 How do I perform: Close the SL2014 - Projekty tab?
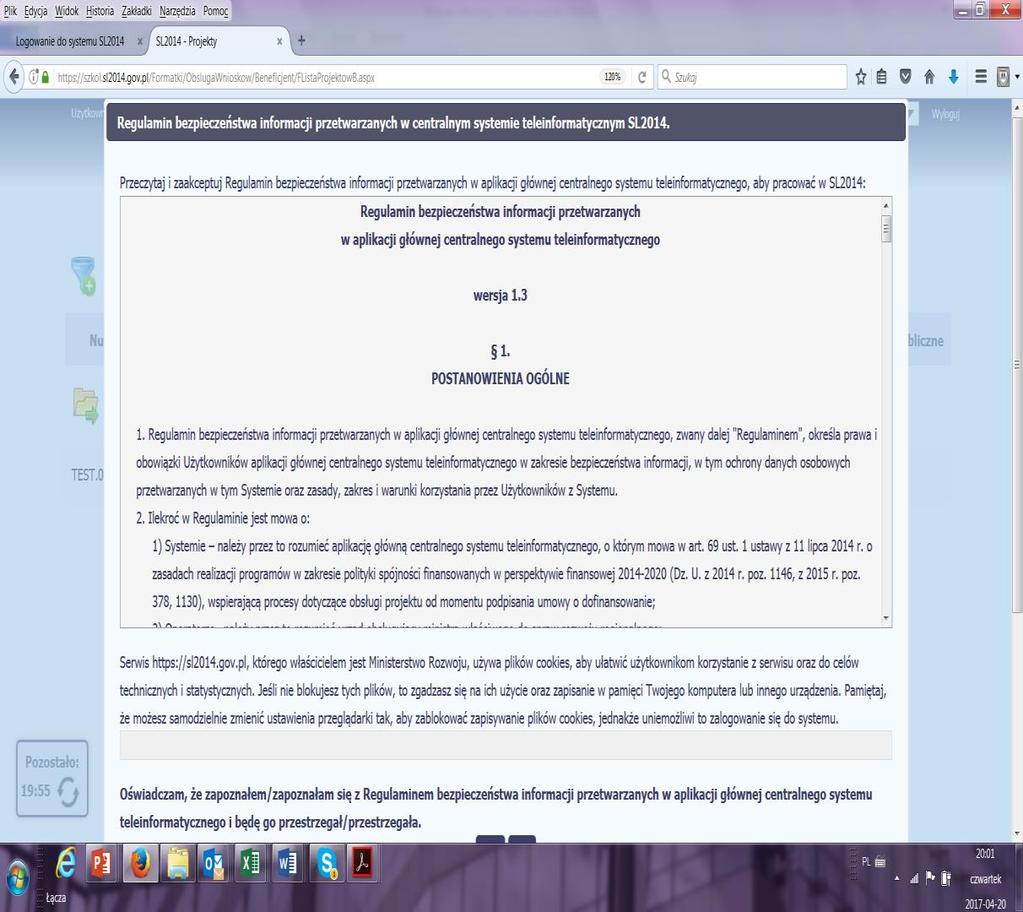tap(279, 41)
